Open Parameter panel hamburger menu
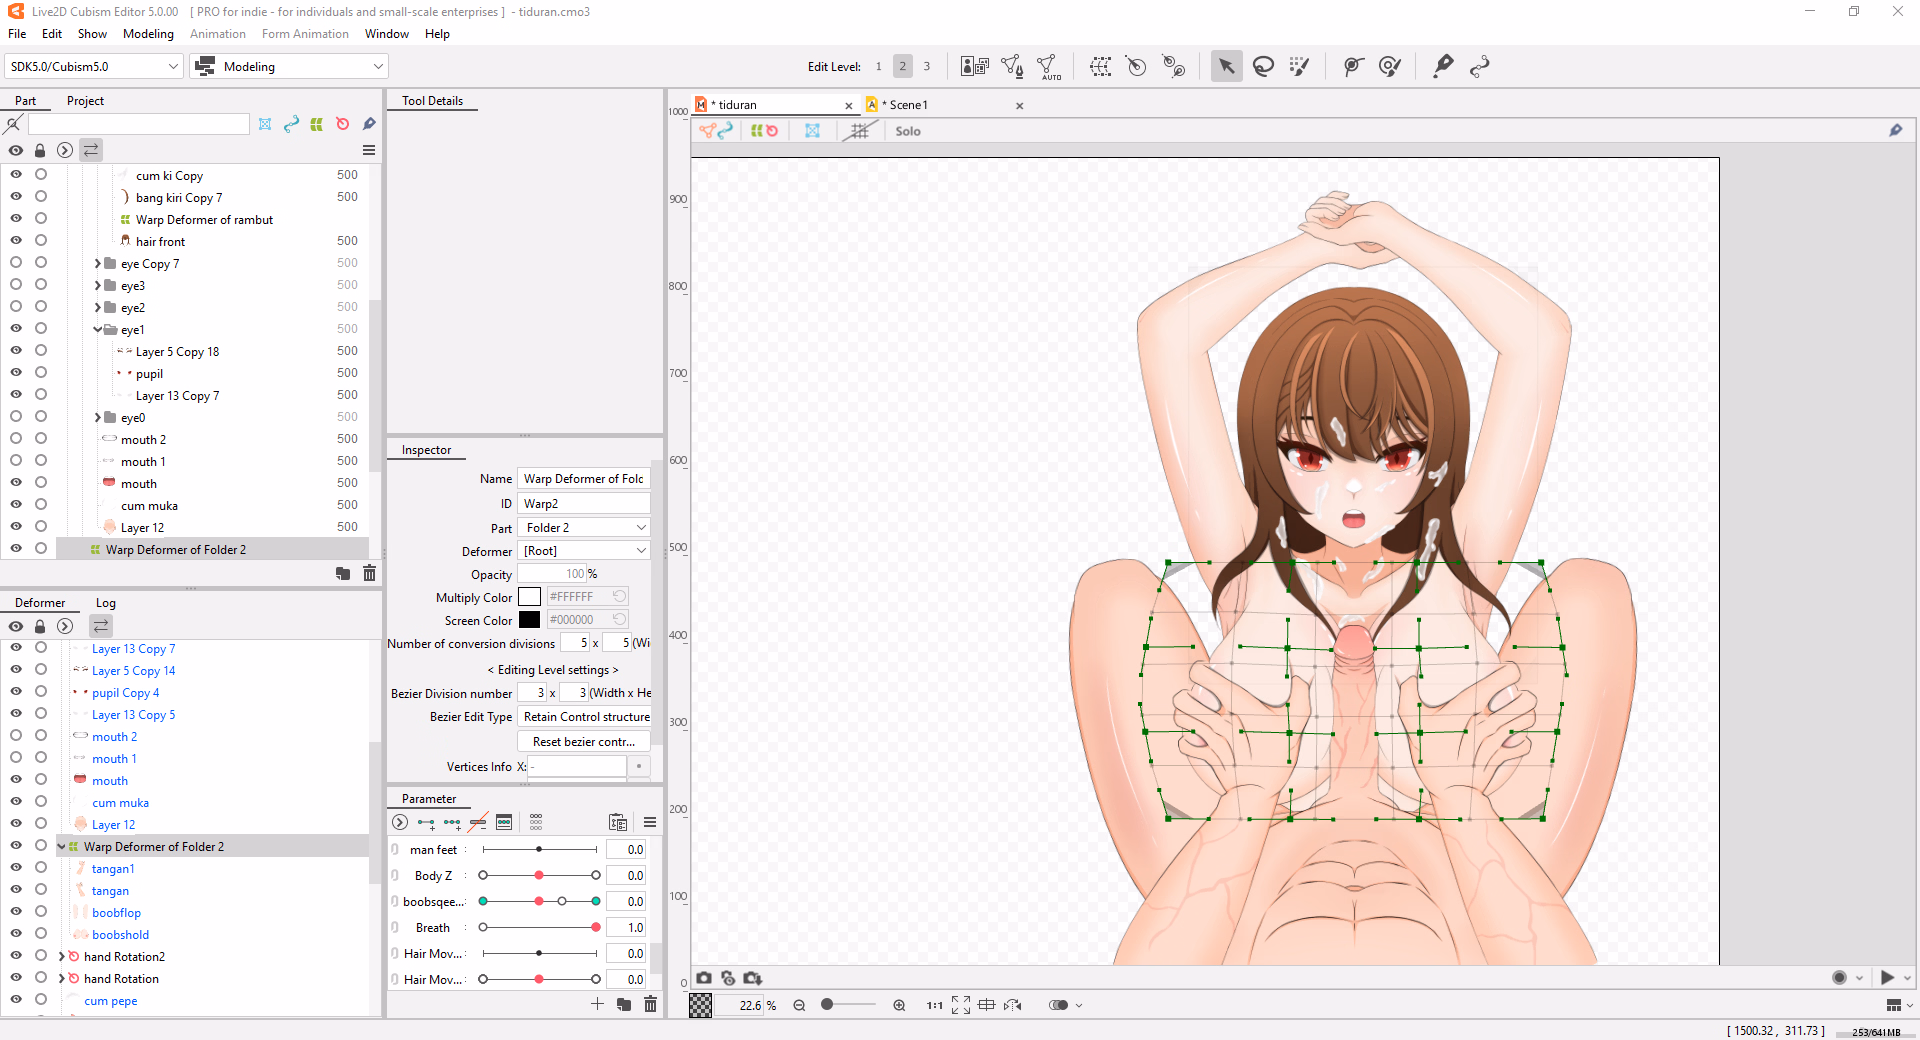 click(x=650, y=822)
